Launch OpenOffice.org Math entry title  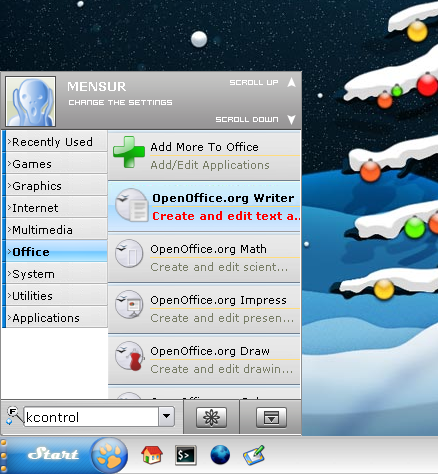tap(208, 249)
